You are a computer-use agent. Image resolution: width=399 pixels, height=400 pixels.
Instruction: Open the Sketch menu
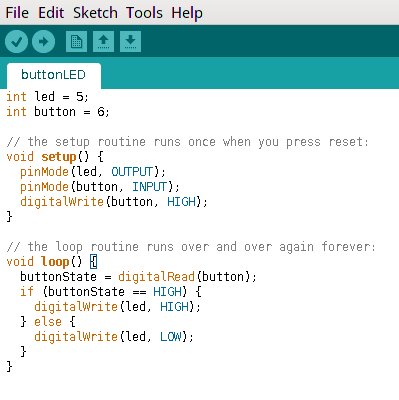click(95, 13)
